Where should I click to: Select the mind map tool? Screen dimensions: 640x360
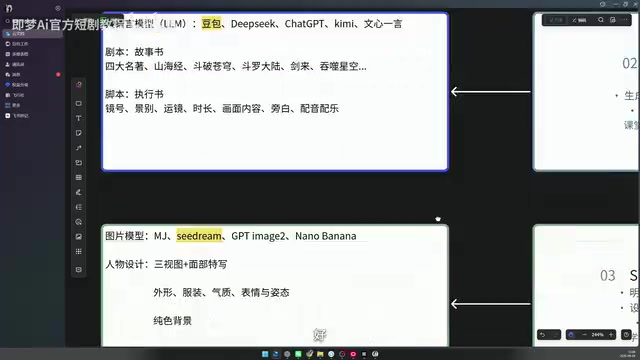(79, 207)
